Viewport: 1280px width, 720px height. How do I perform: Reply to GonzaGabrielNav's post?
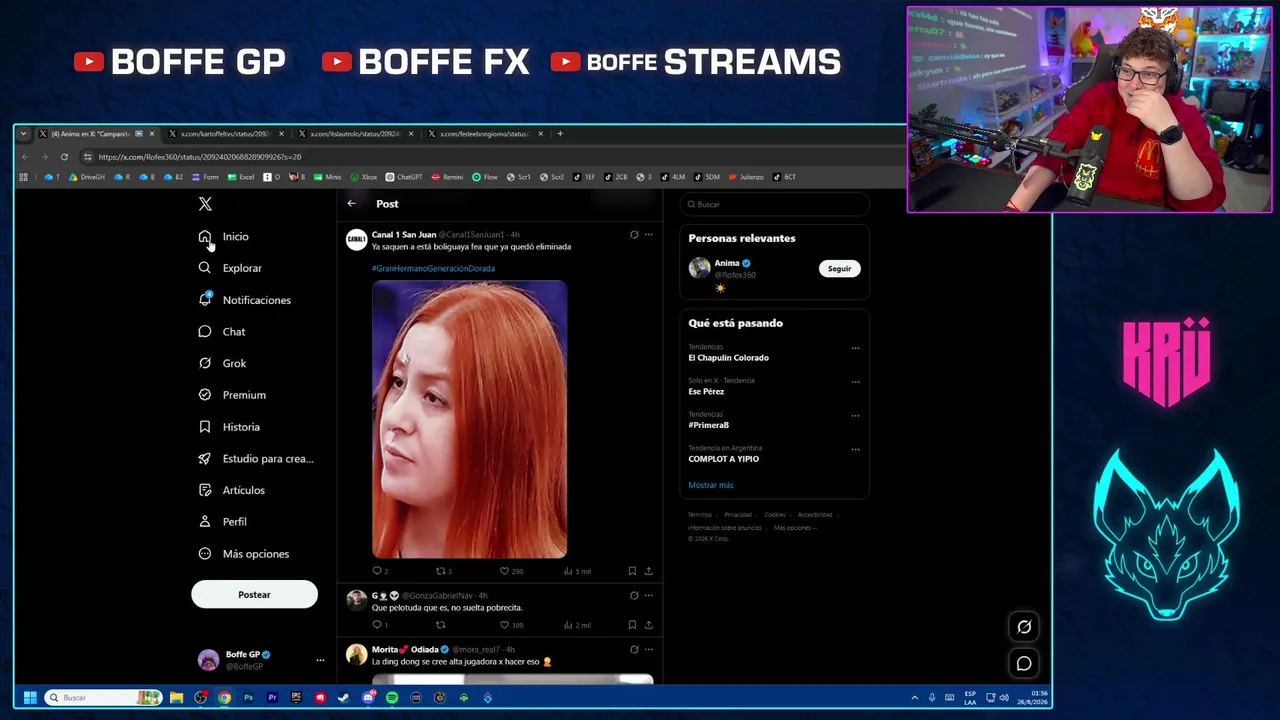point(378,625)
